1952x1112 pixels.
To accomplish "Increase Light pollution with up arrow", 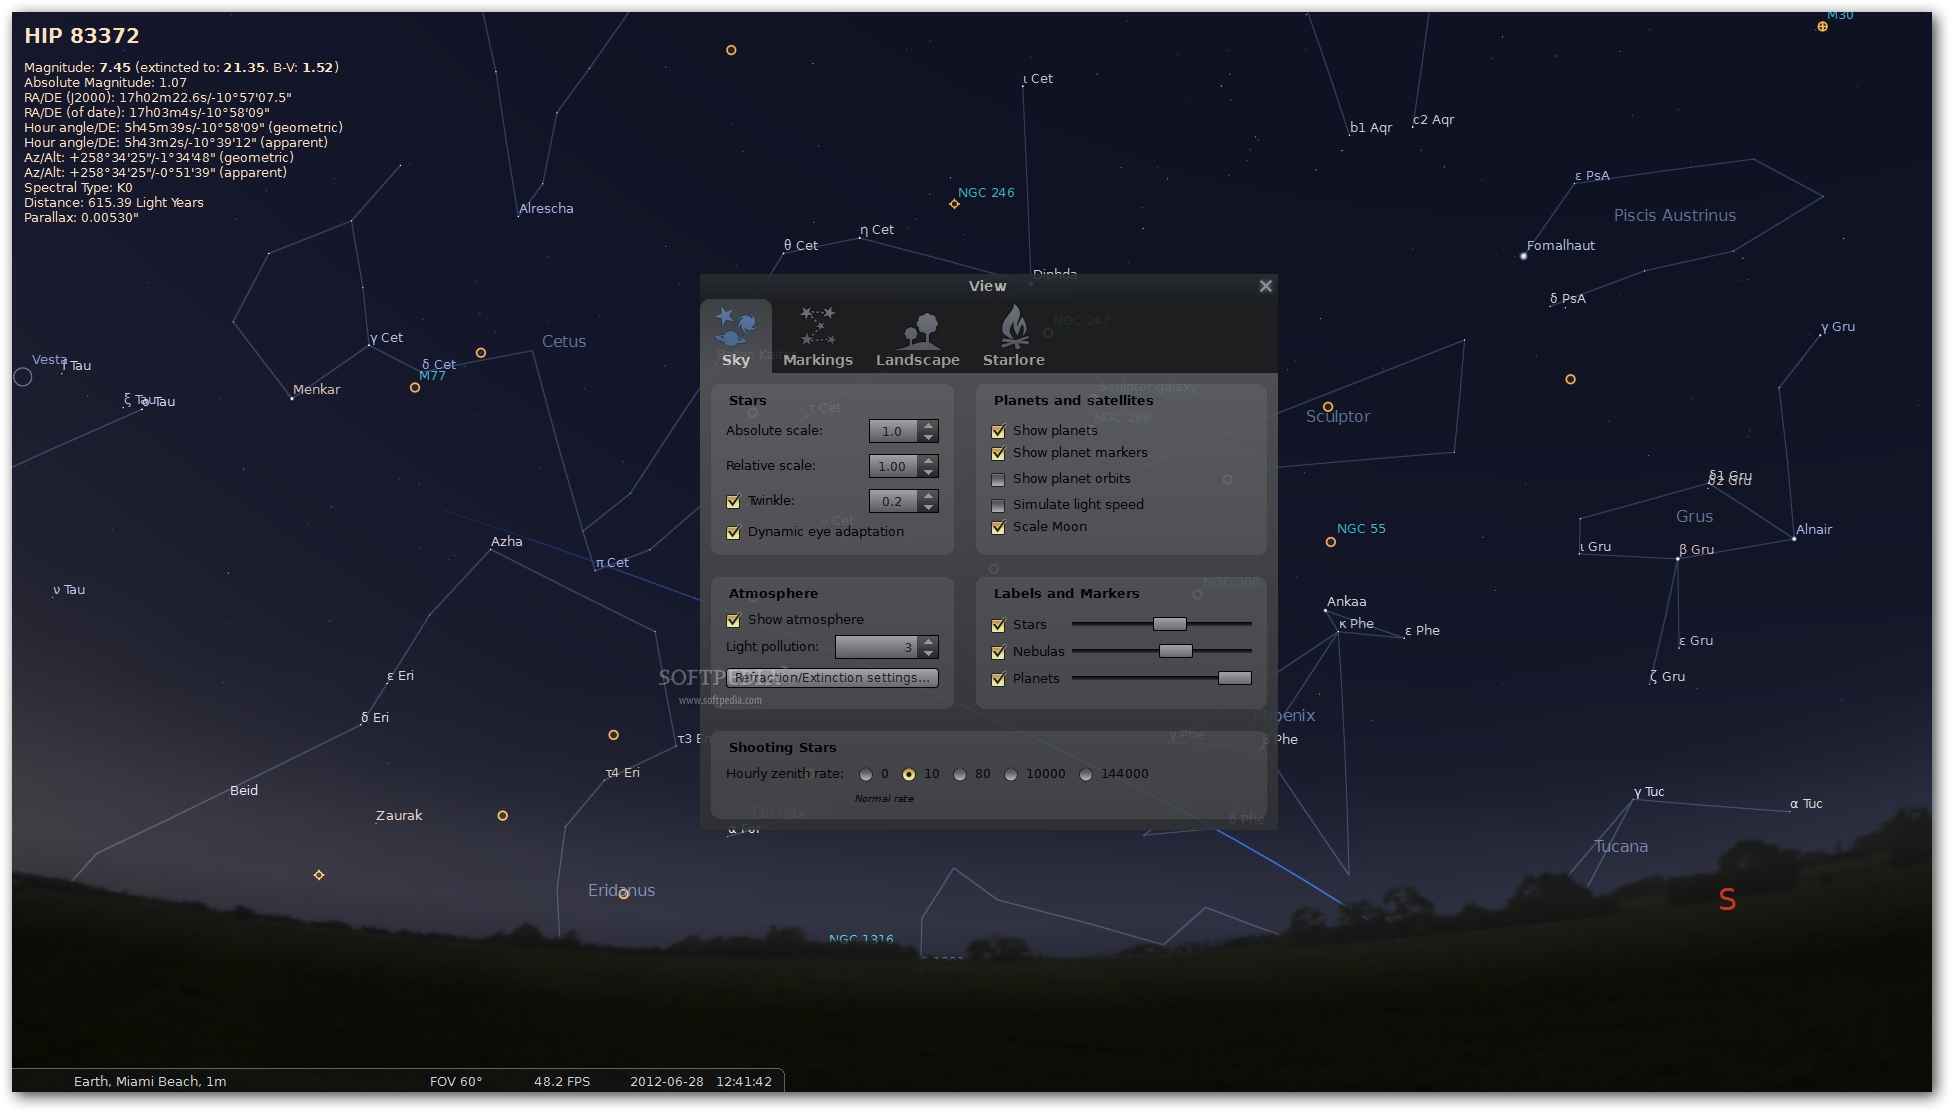I will pyautogui.click(x=928, y=641).
